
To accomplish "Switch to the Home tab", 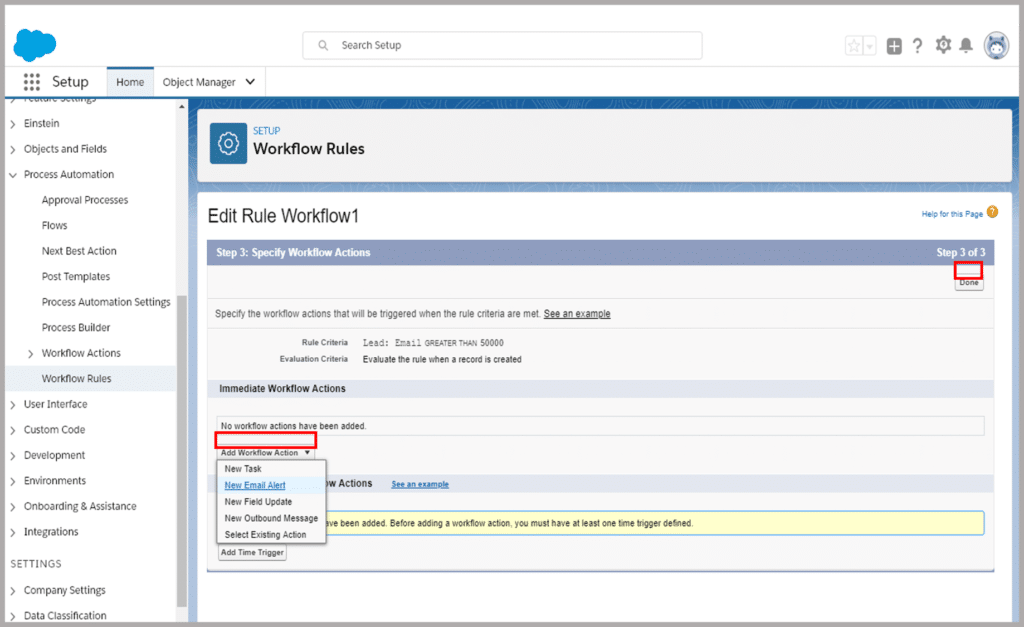I will [130, 82].
